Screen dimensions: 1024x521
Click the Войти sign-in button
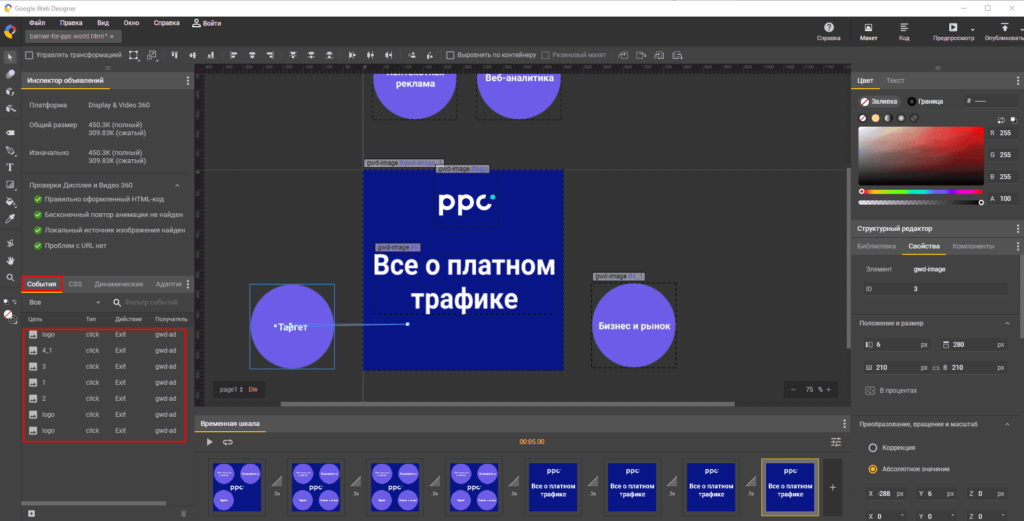click(206, 21)
